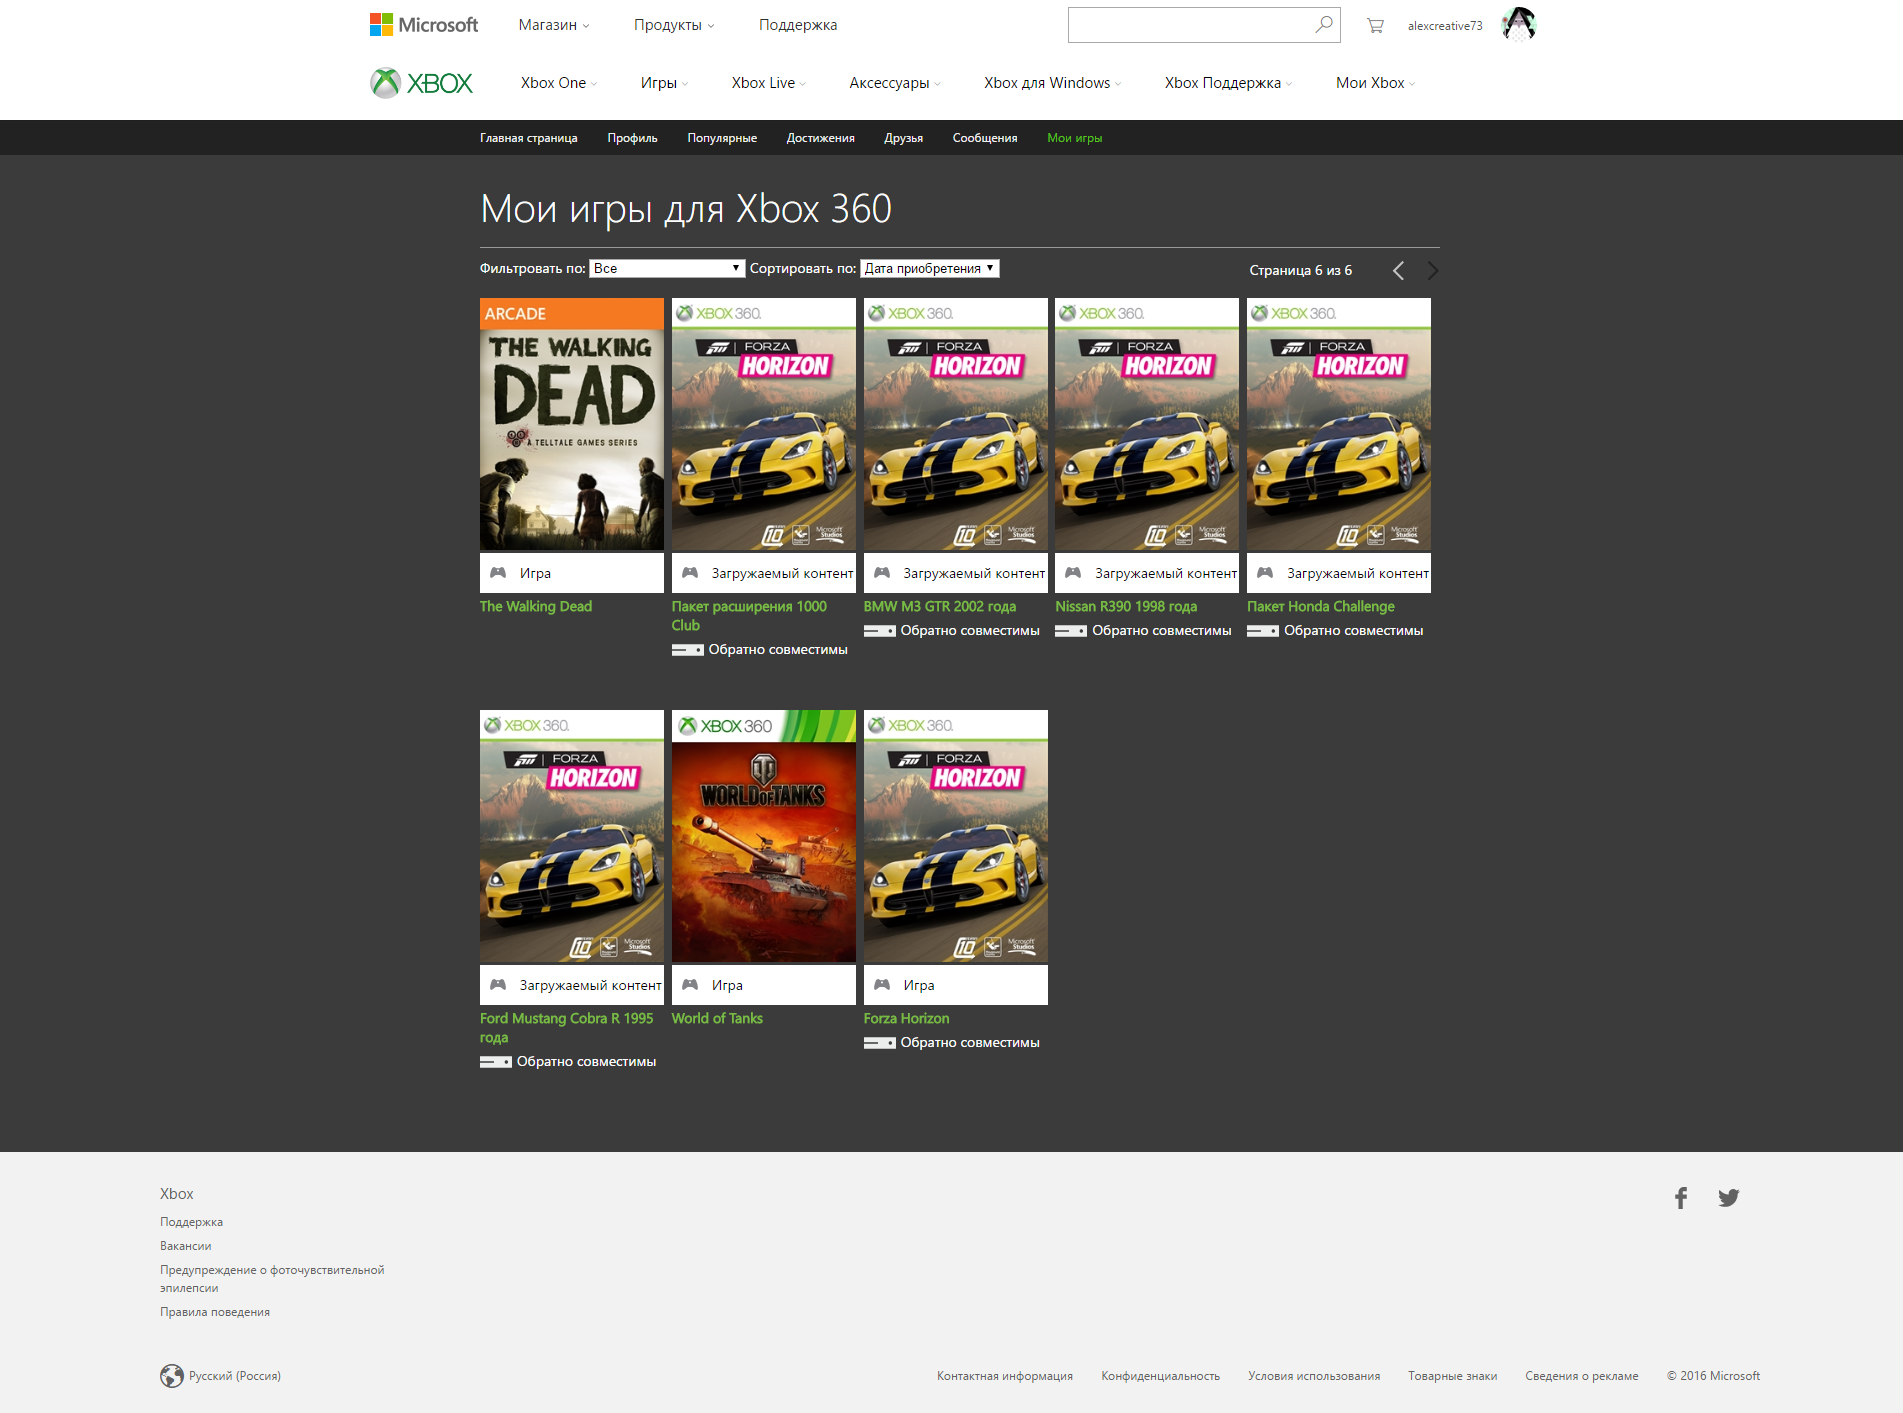Image resolution: width=1903 pixels, height=1413 pixels.
Task: Open the Популярные tab
Action: click(722, 138)
